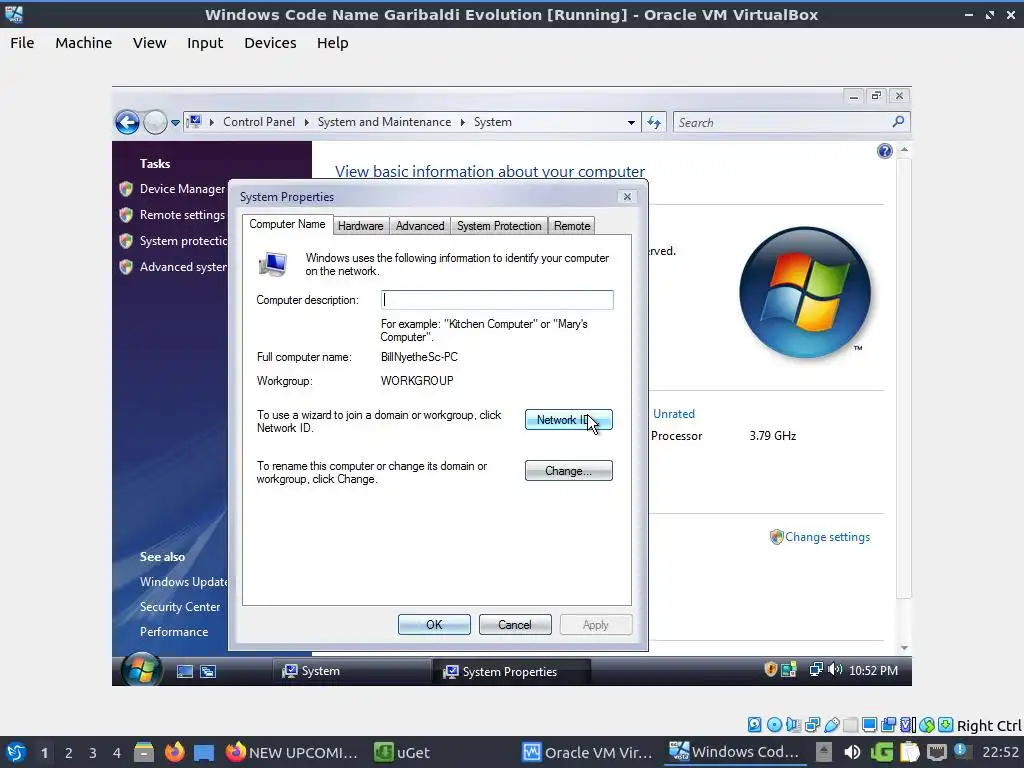Click OK in System Properties
Screen dimensions: 1024x768
[x=434, y=625]
